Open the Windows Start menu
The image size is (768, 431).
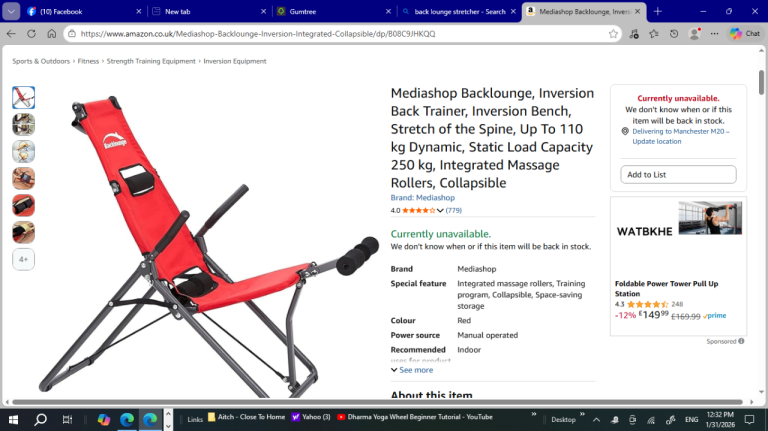pyautogui.click(x=13, y=419)
